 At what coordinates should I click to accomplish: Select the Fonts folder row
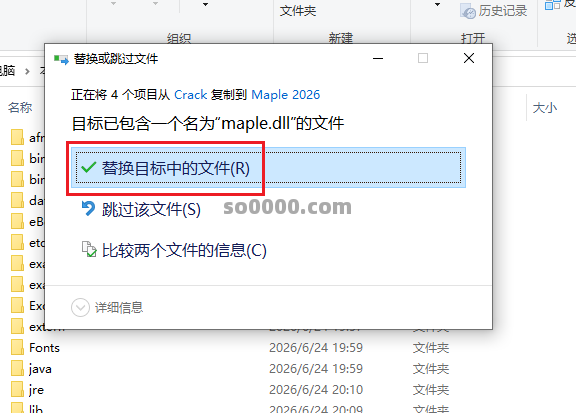[230, 348]
